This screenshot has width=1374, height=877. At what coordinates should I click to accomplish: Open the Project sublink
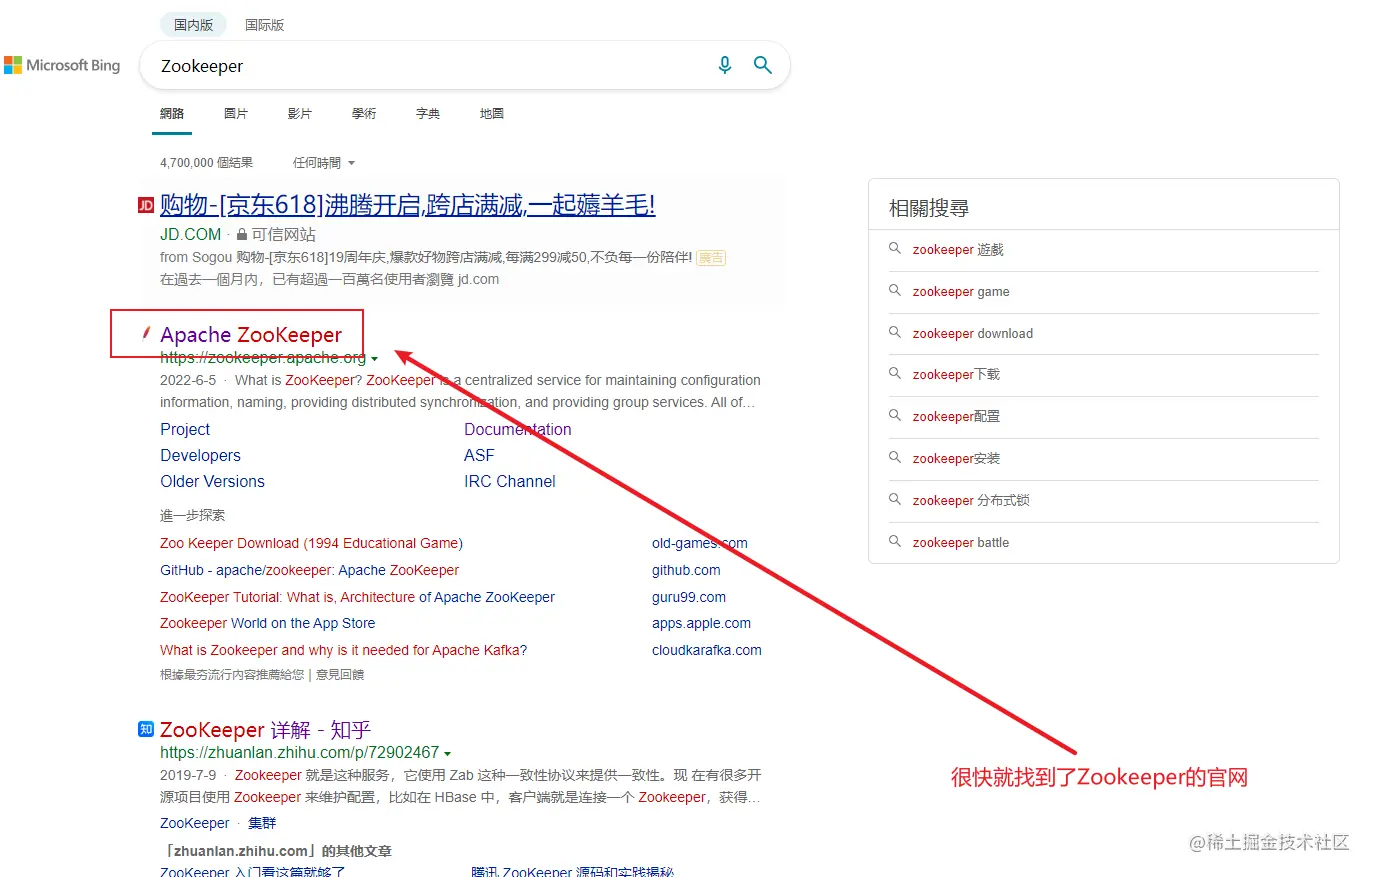(185, 429)
